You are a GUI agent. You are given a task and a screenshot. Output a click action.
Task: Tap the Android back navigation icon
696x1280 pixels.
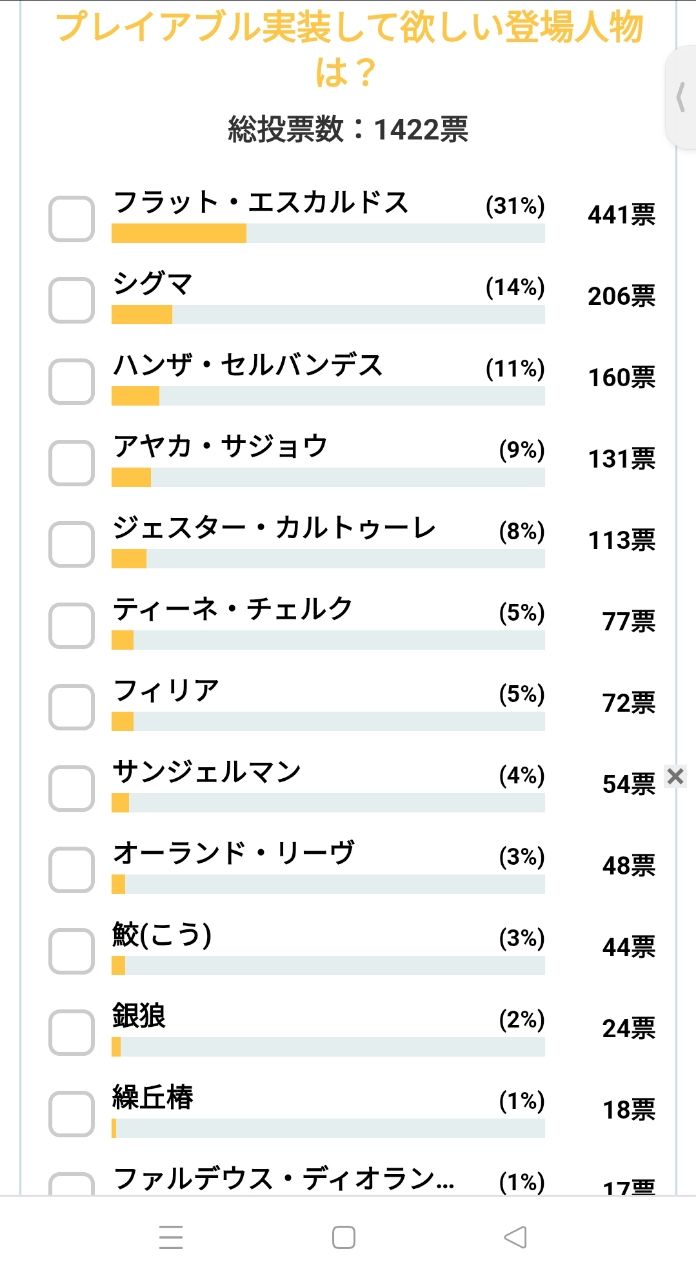click(515, 1238)
